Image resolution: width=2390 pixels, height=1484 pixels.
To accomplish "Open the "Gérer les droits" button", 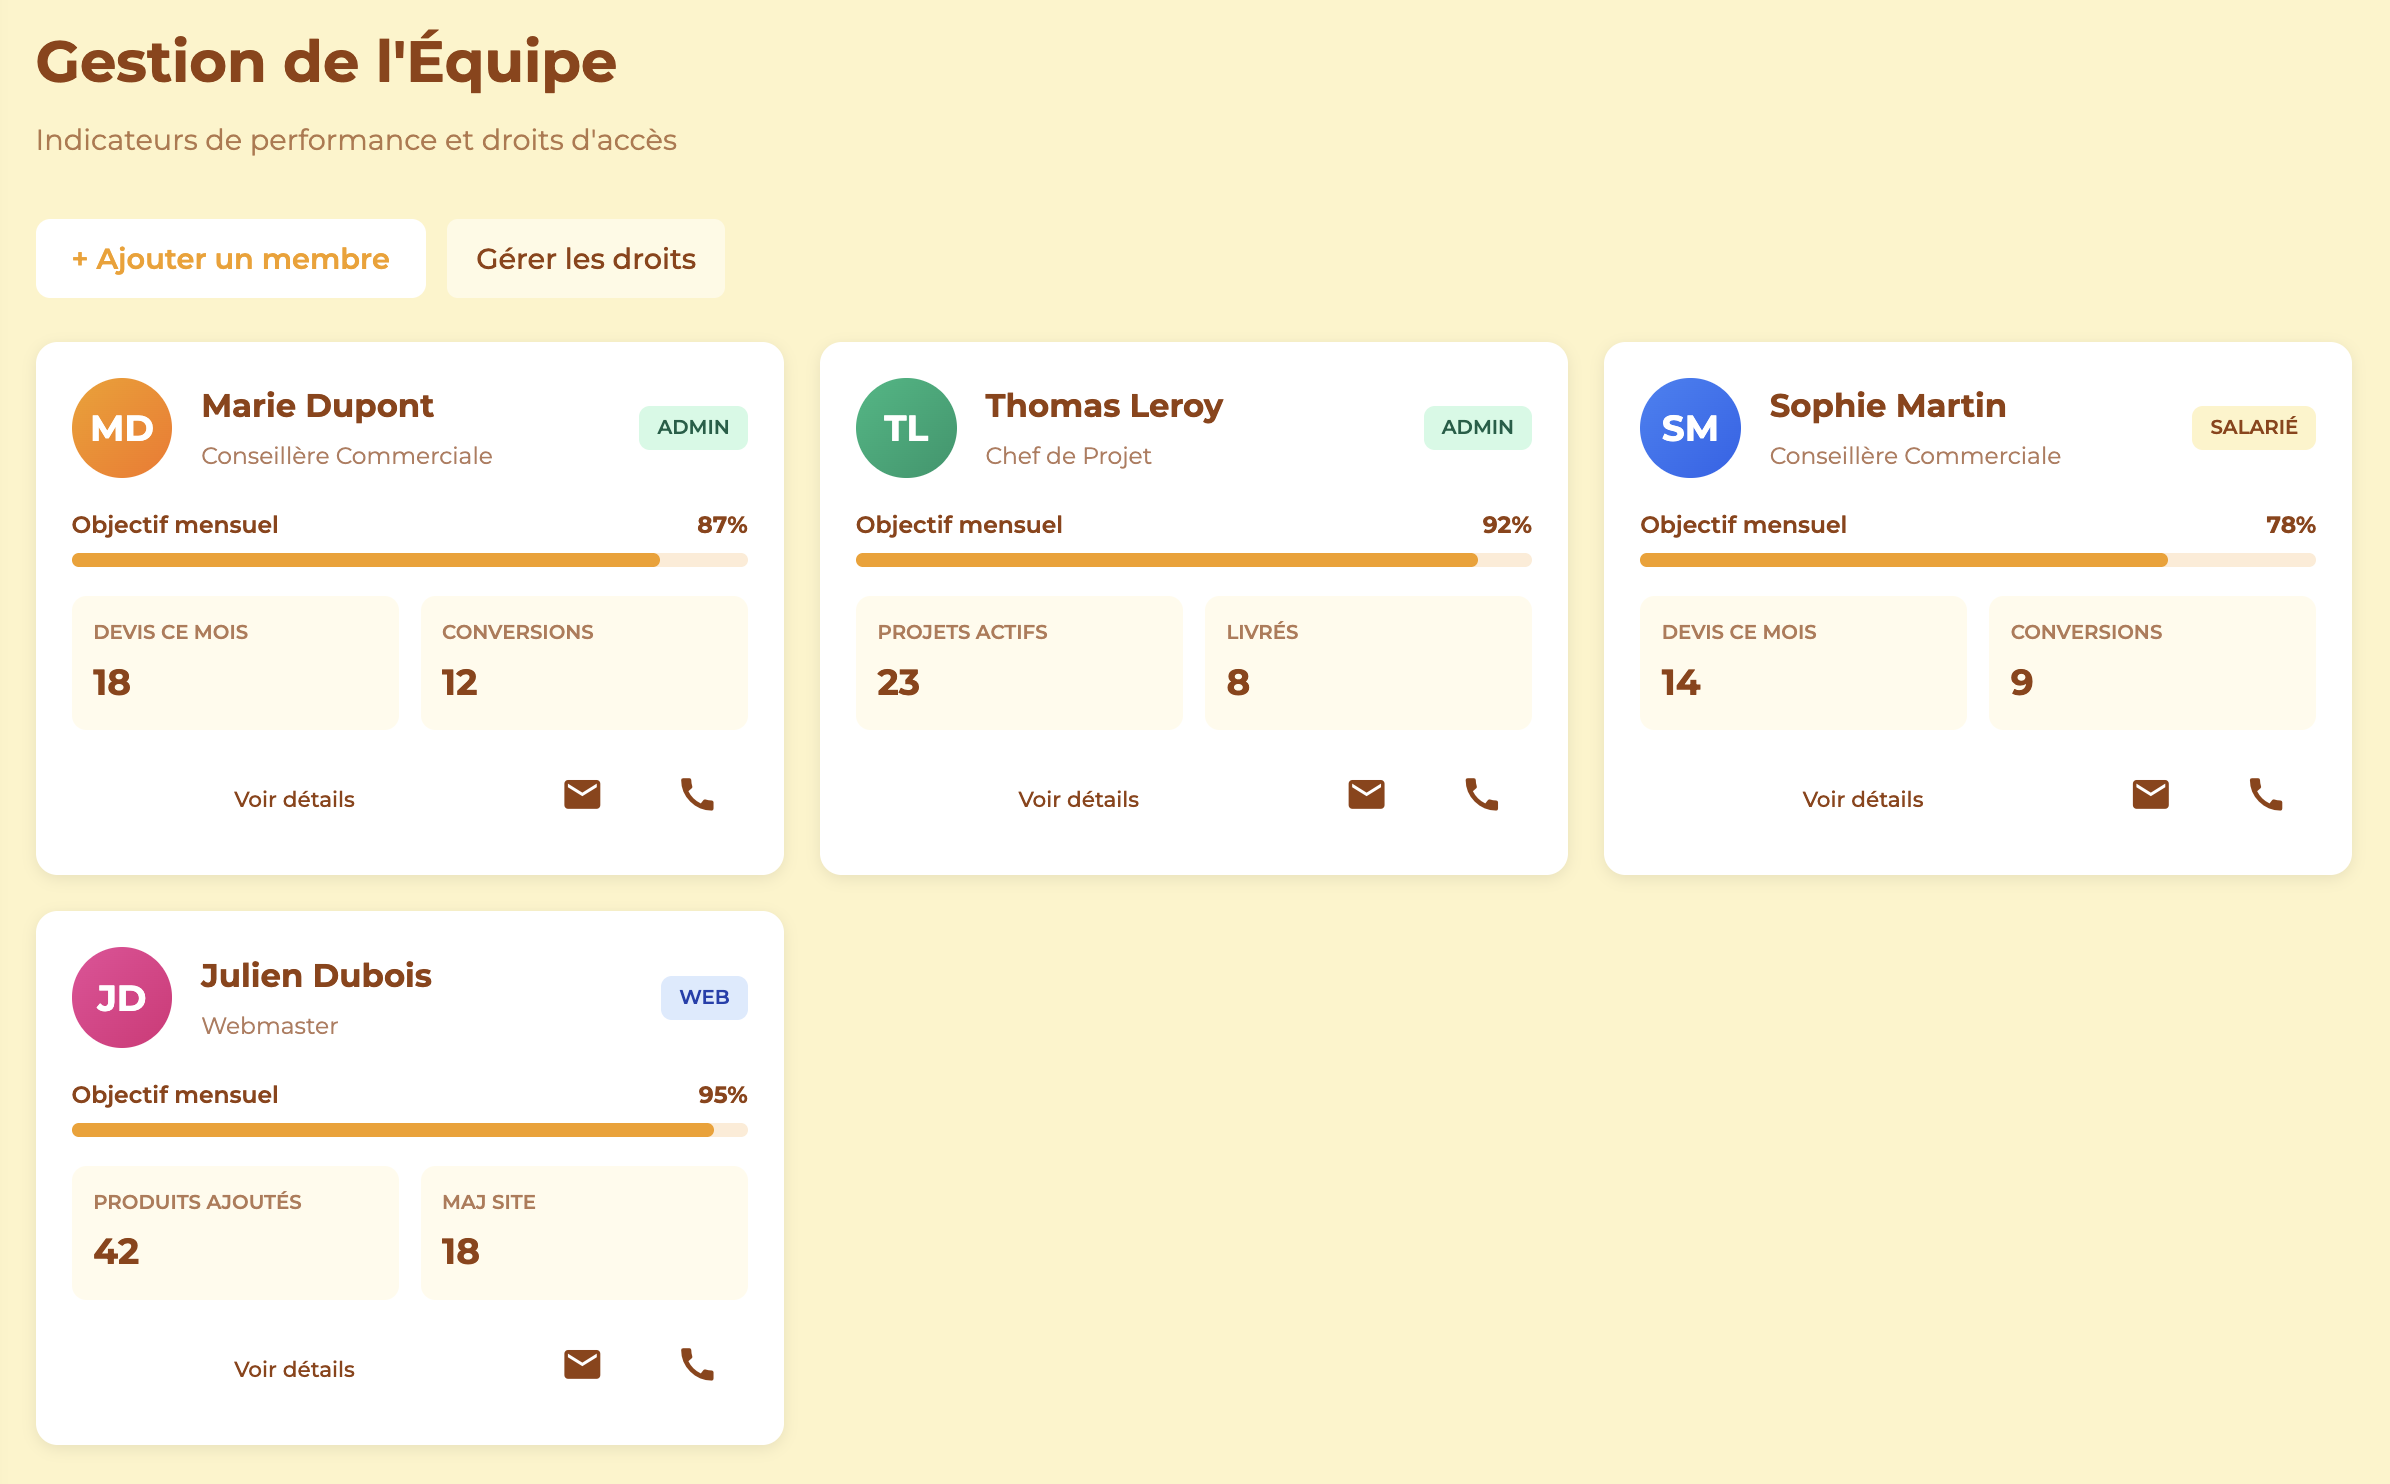I will click(x=586, y=259).
